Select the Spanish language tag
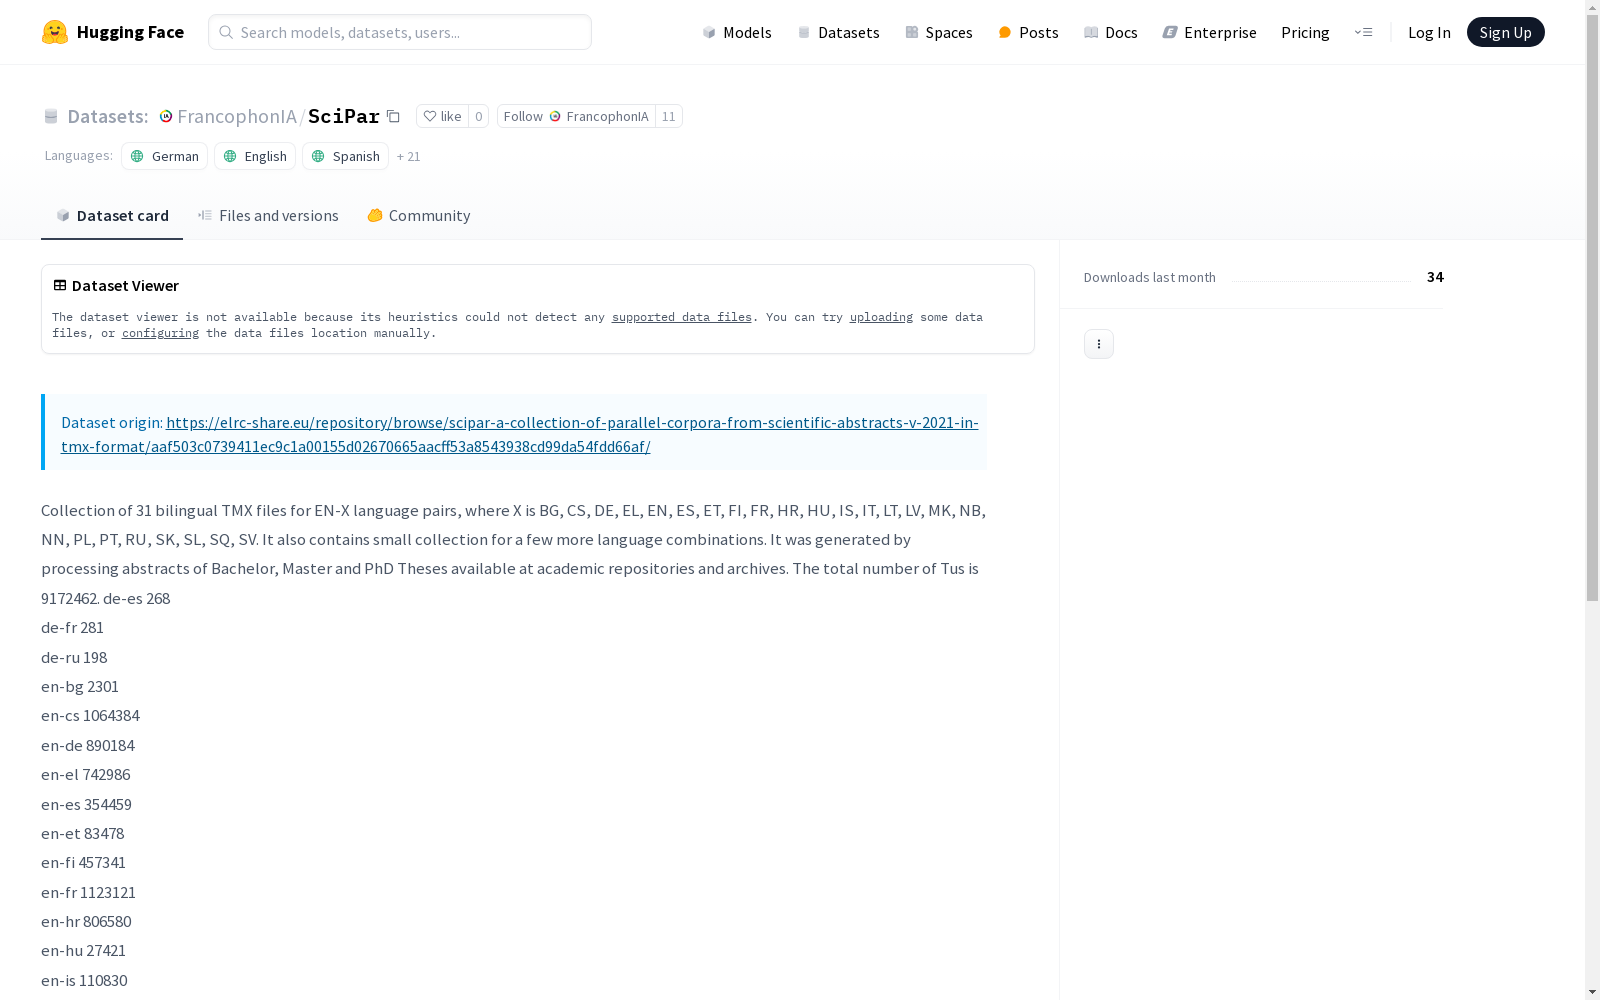The height and width of the screenshot is (1000, 1600). (345, 156)
